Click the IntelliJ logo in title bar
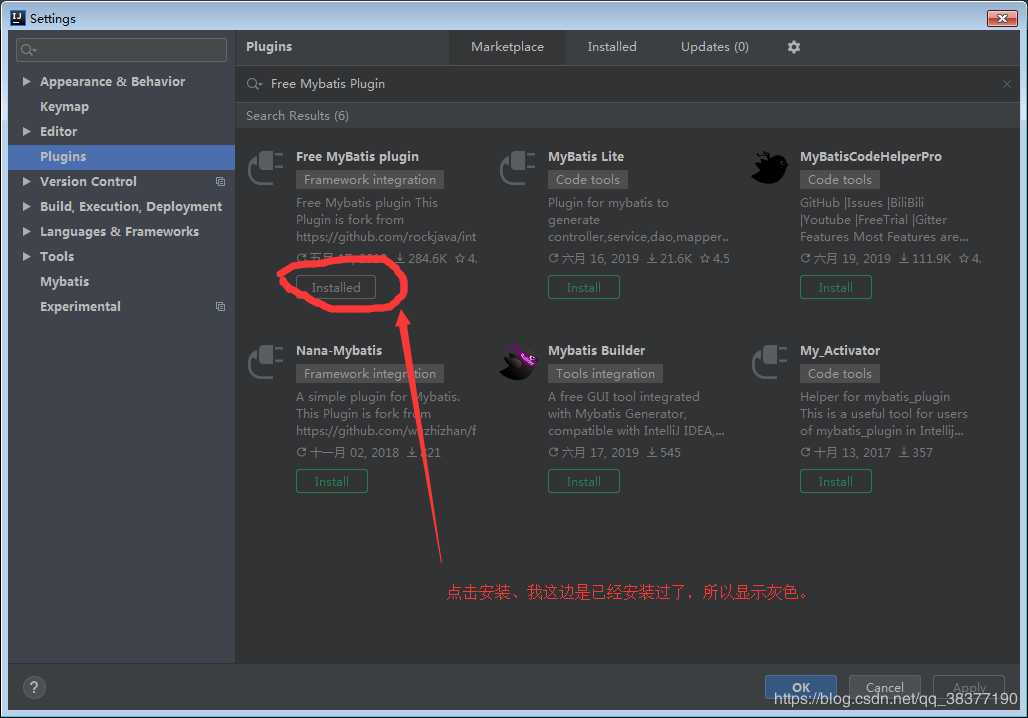The image size is (1028, 718). coord(18,18)
